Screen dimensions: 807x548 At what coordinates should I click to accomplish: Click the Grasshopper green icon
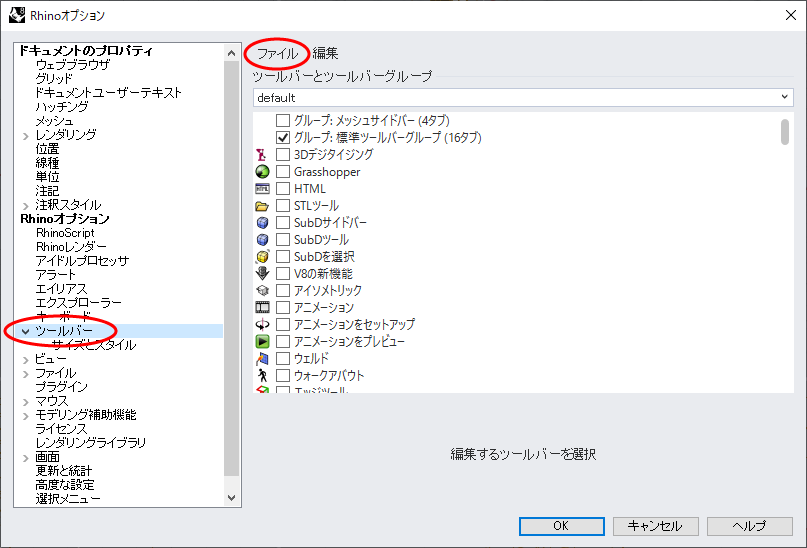[263, 172]
